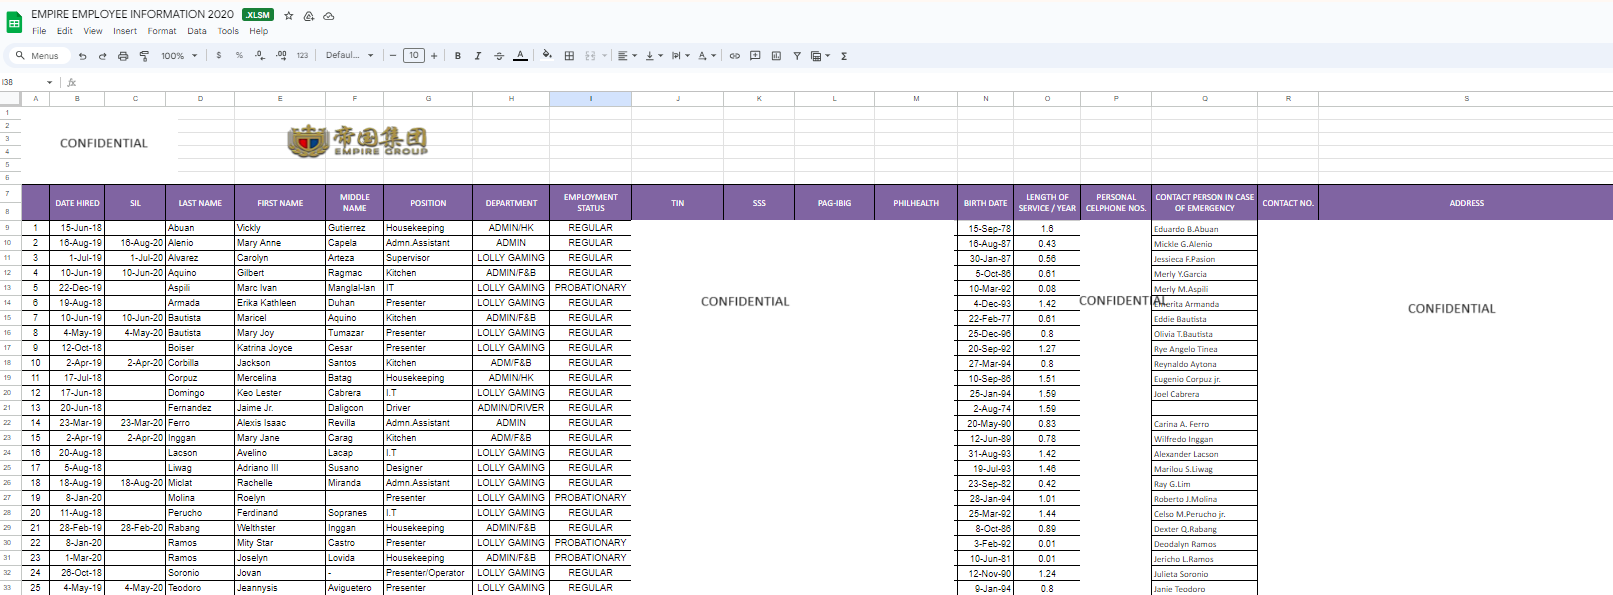Insert a chart
This screenshot has width=1613, height=595.
click(776, 56)
